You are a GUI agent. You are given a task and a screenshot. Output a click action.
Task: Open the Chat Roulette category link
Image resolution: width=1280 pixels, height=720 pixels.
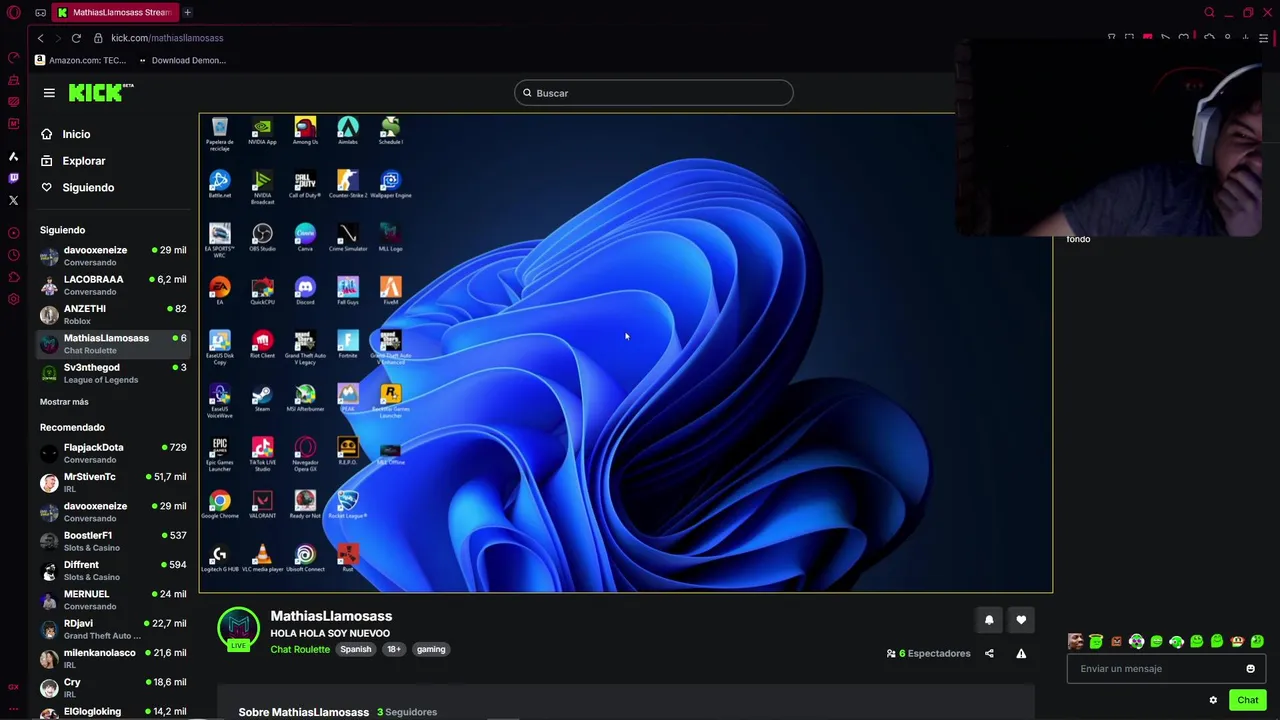[300, 650]
